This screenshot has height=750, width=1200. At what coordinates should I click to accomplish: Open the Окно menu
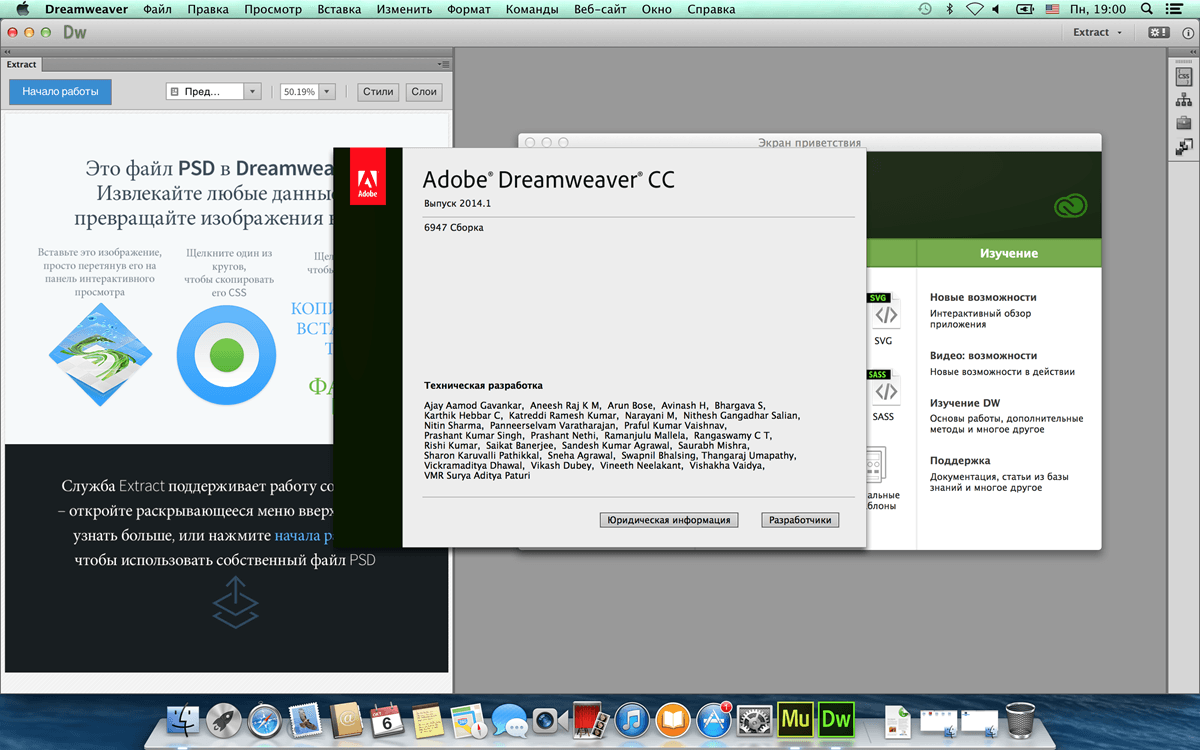(657, 9)
